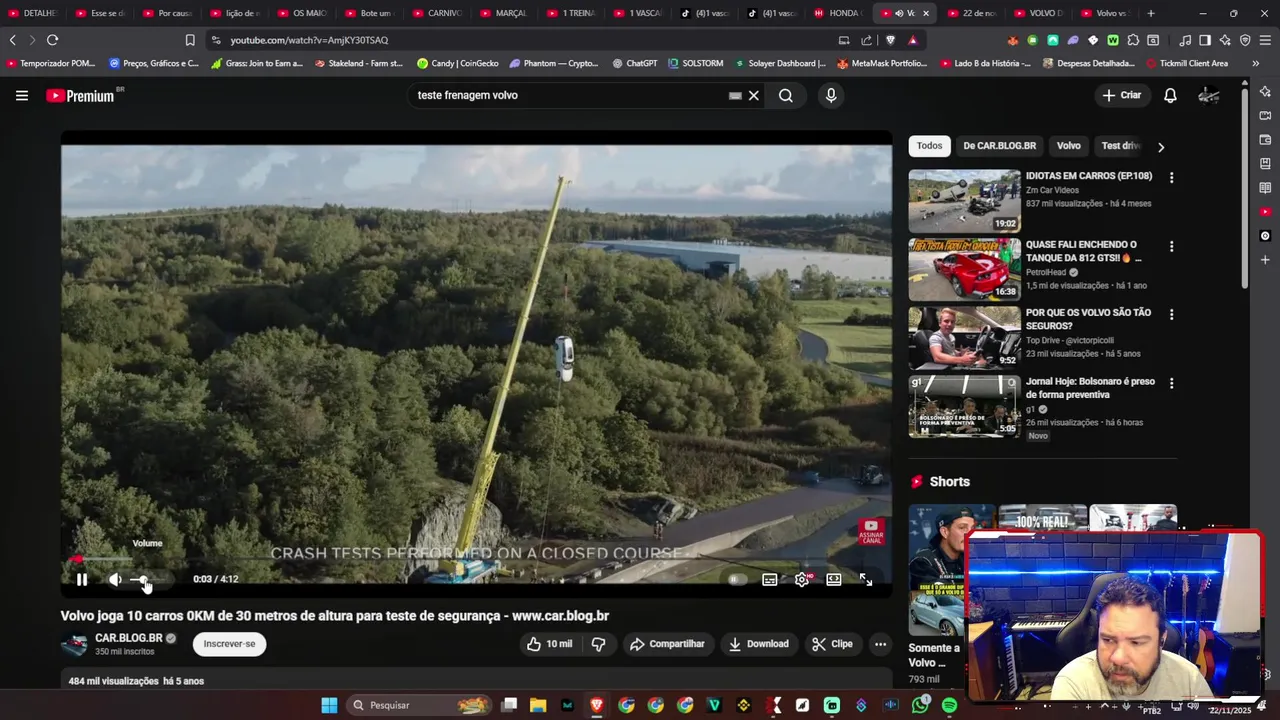Switch to HONDA browser tab
This screenshot has width=1280, height=720.
tap(837, 13)
